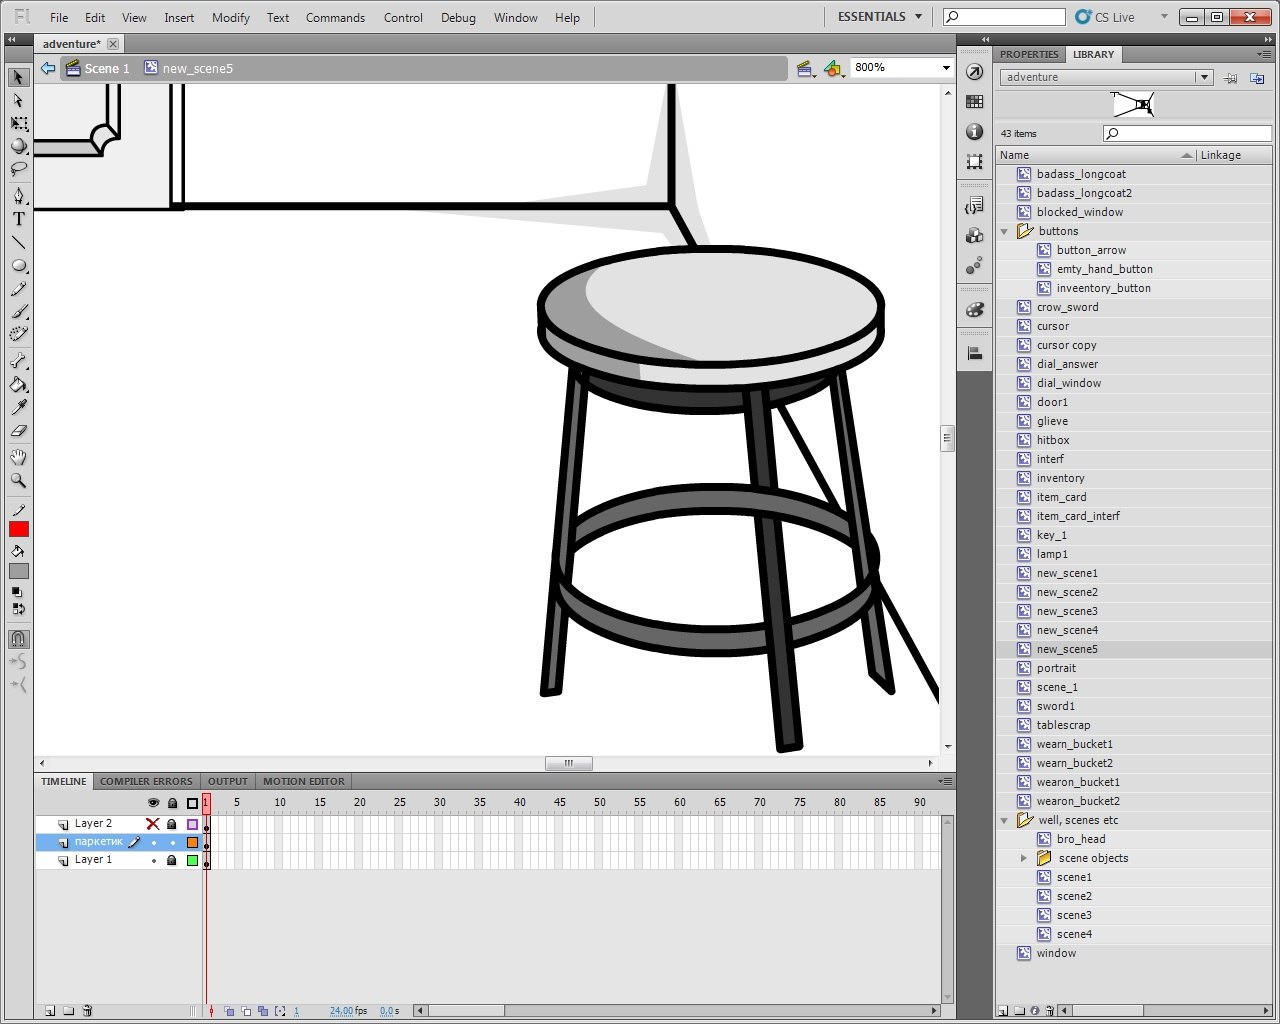The width and height of the screenshot is (1280, 1024).
Task: Toggle Onion Skin in timeline
Action: (x=229, y=1011)
